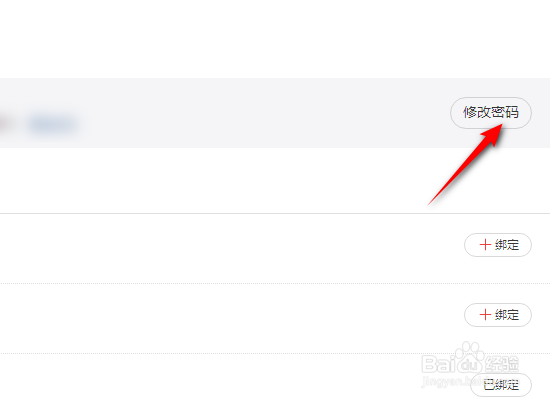
Task: Select the 密码 characters on password button
Action: pos(505,113)
